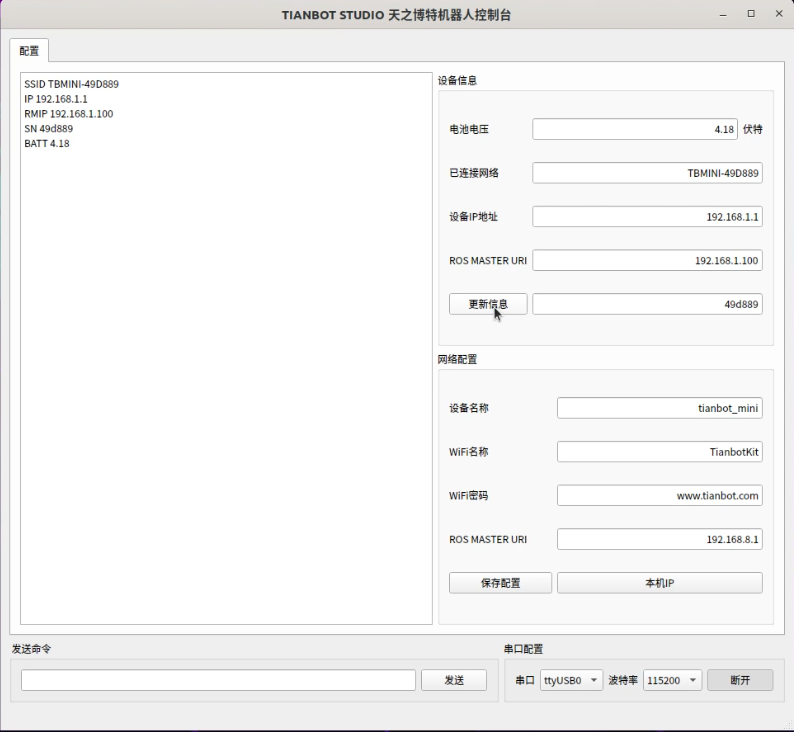
Task: Click the 断开 disconnect button
Action: [740, 680]
